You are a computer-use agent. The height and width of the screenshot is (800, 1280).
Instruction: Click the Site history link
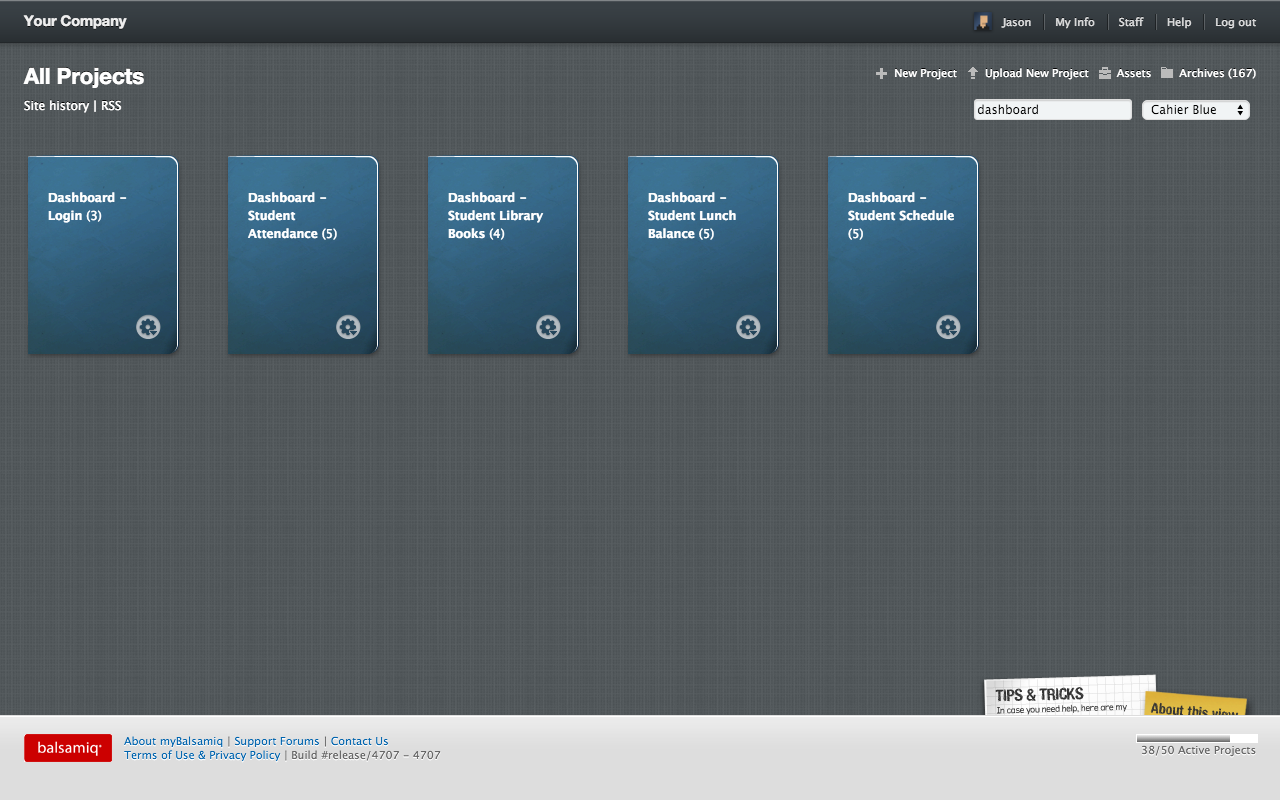[56, 105]
